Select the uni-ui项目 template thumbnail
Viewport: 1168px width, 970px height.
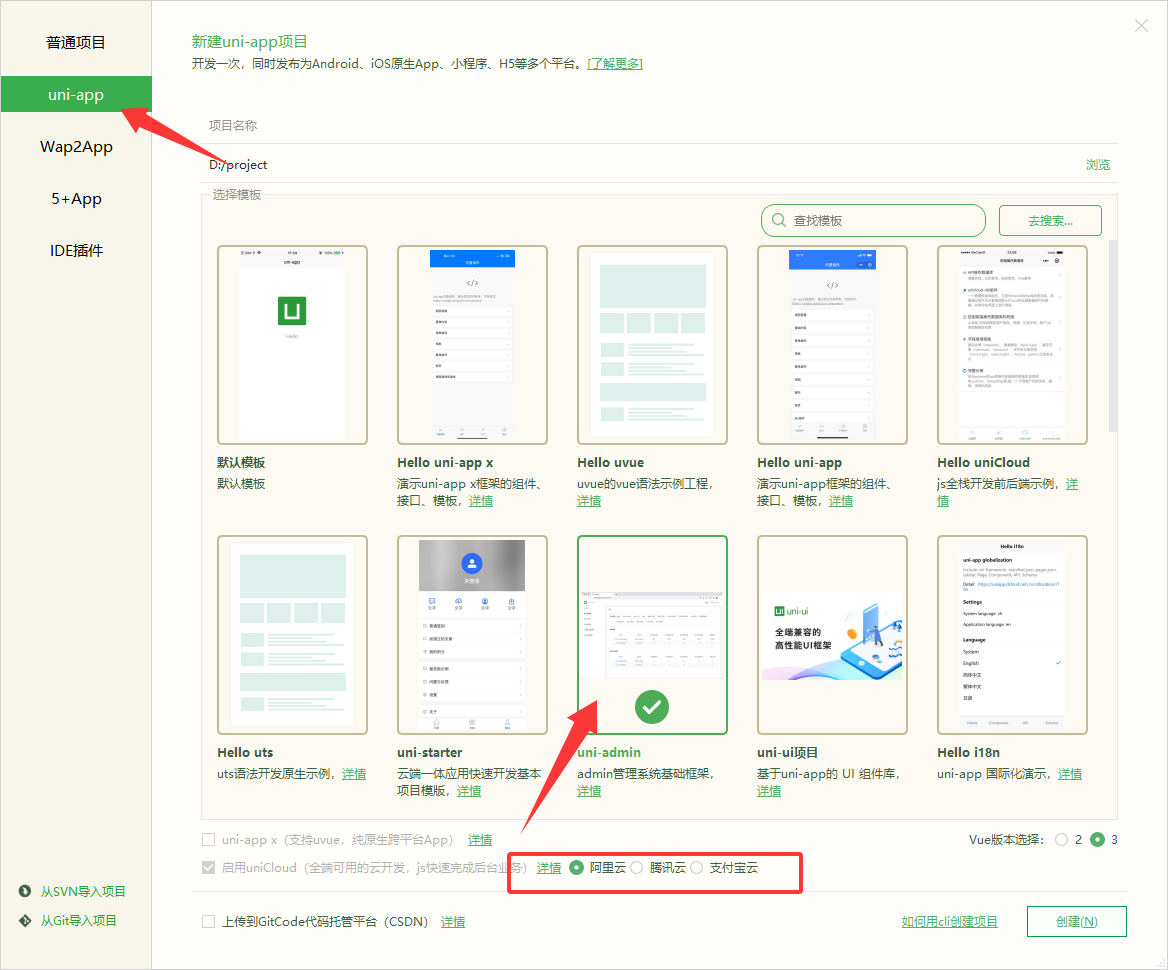click(x=832, y=635)
